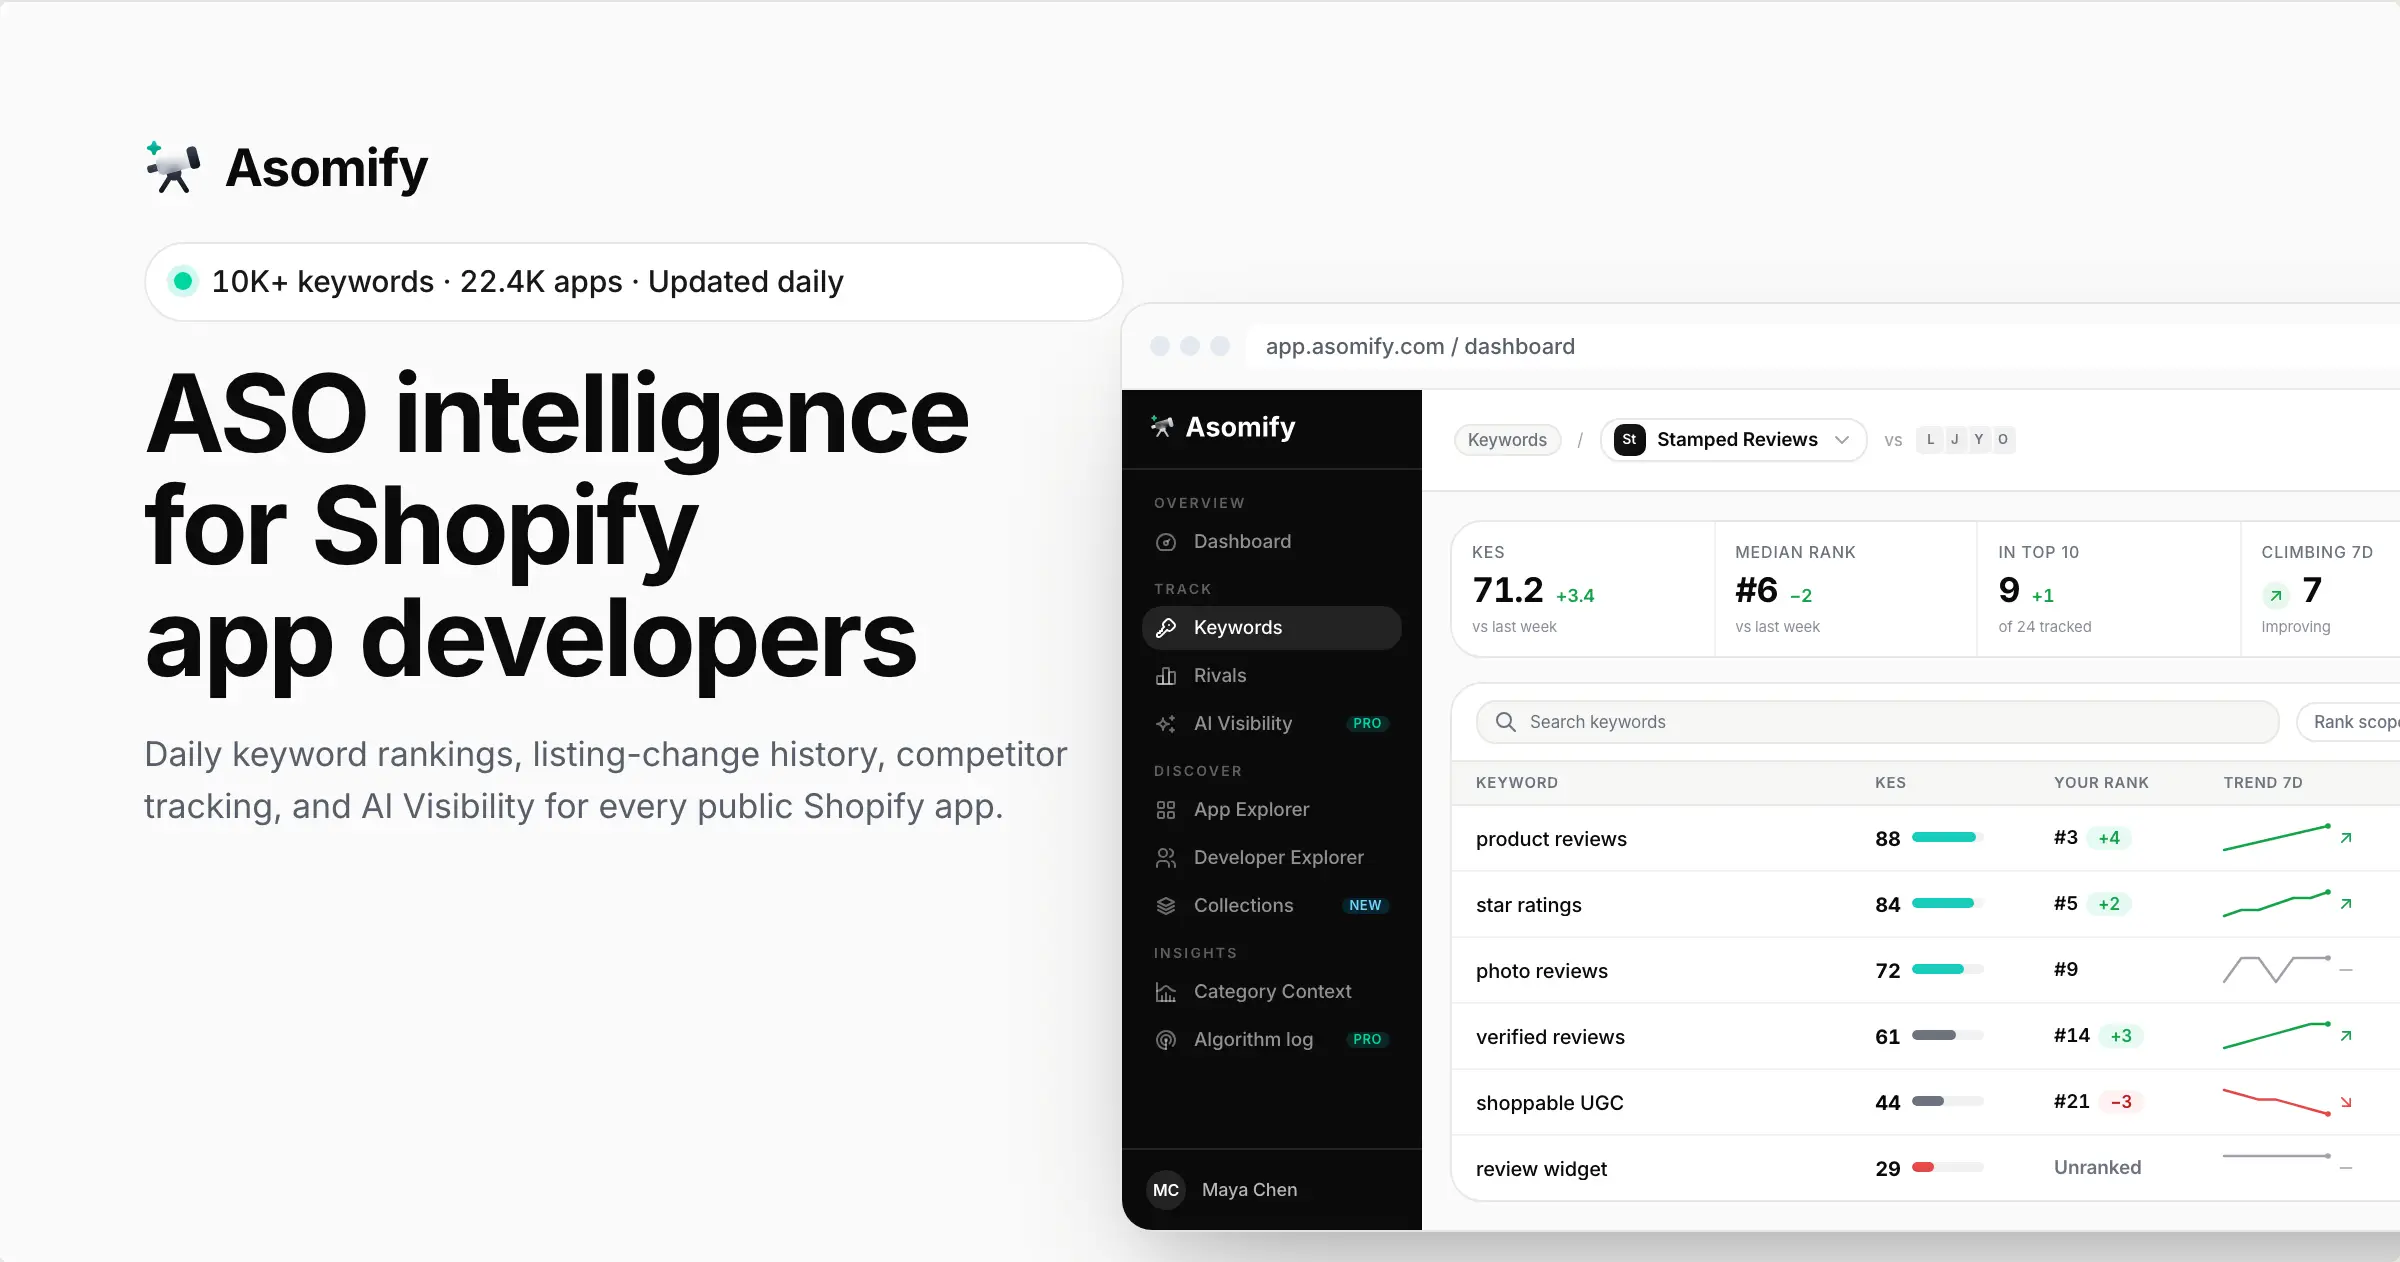This screenshot has width=2400, height=1262.
Task: Open Dashboard in the sidebar
Action: [1272, 542]
